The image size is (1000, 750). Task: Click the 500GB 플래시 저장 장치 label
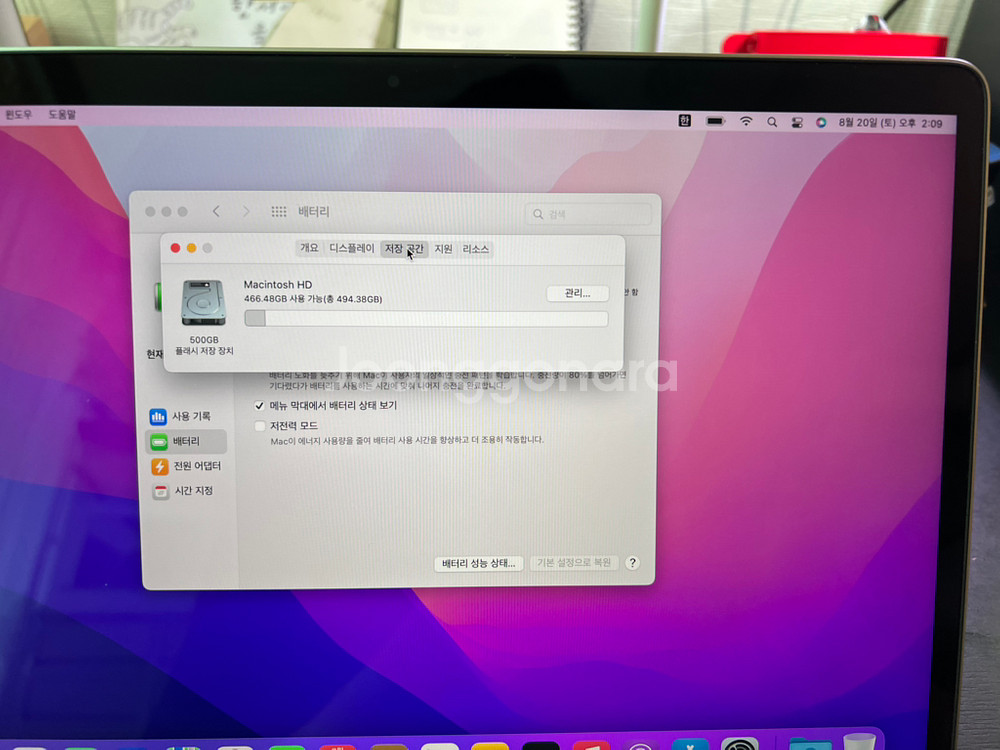204,345
